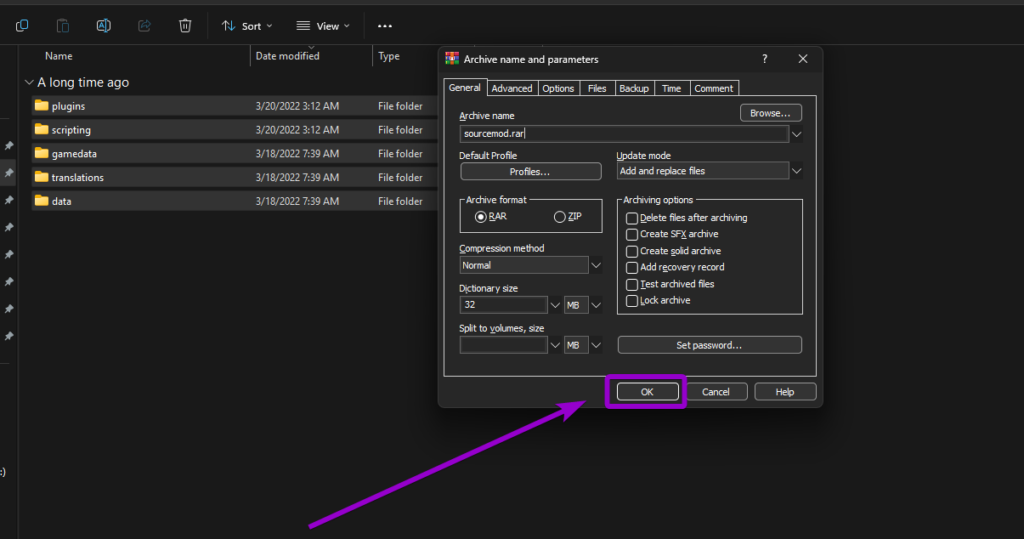Open the View menu in Explorer
The height and width of the screenshot is (539, 1024).
coord(323,26)
